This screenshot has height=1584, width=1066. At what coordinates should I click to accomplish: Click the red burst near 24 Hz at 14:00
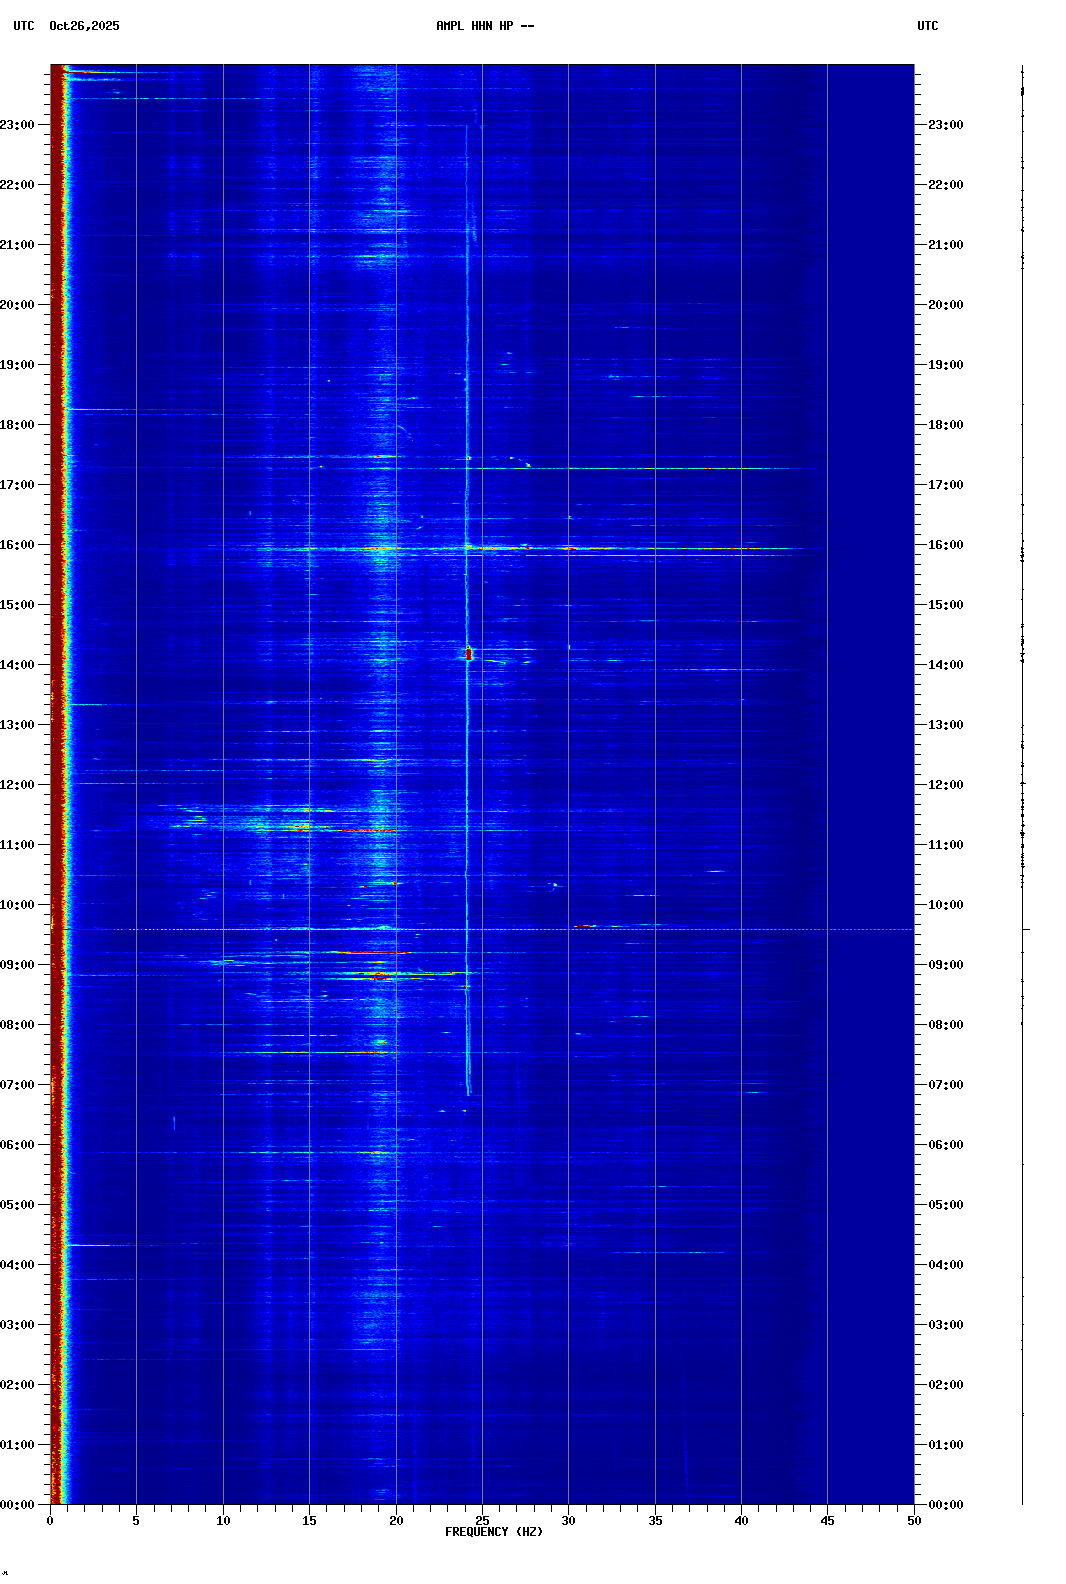click(x=468, y=654)
